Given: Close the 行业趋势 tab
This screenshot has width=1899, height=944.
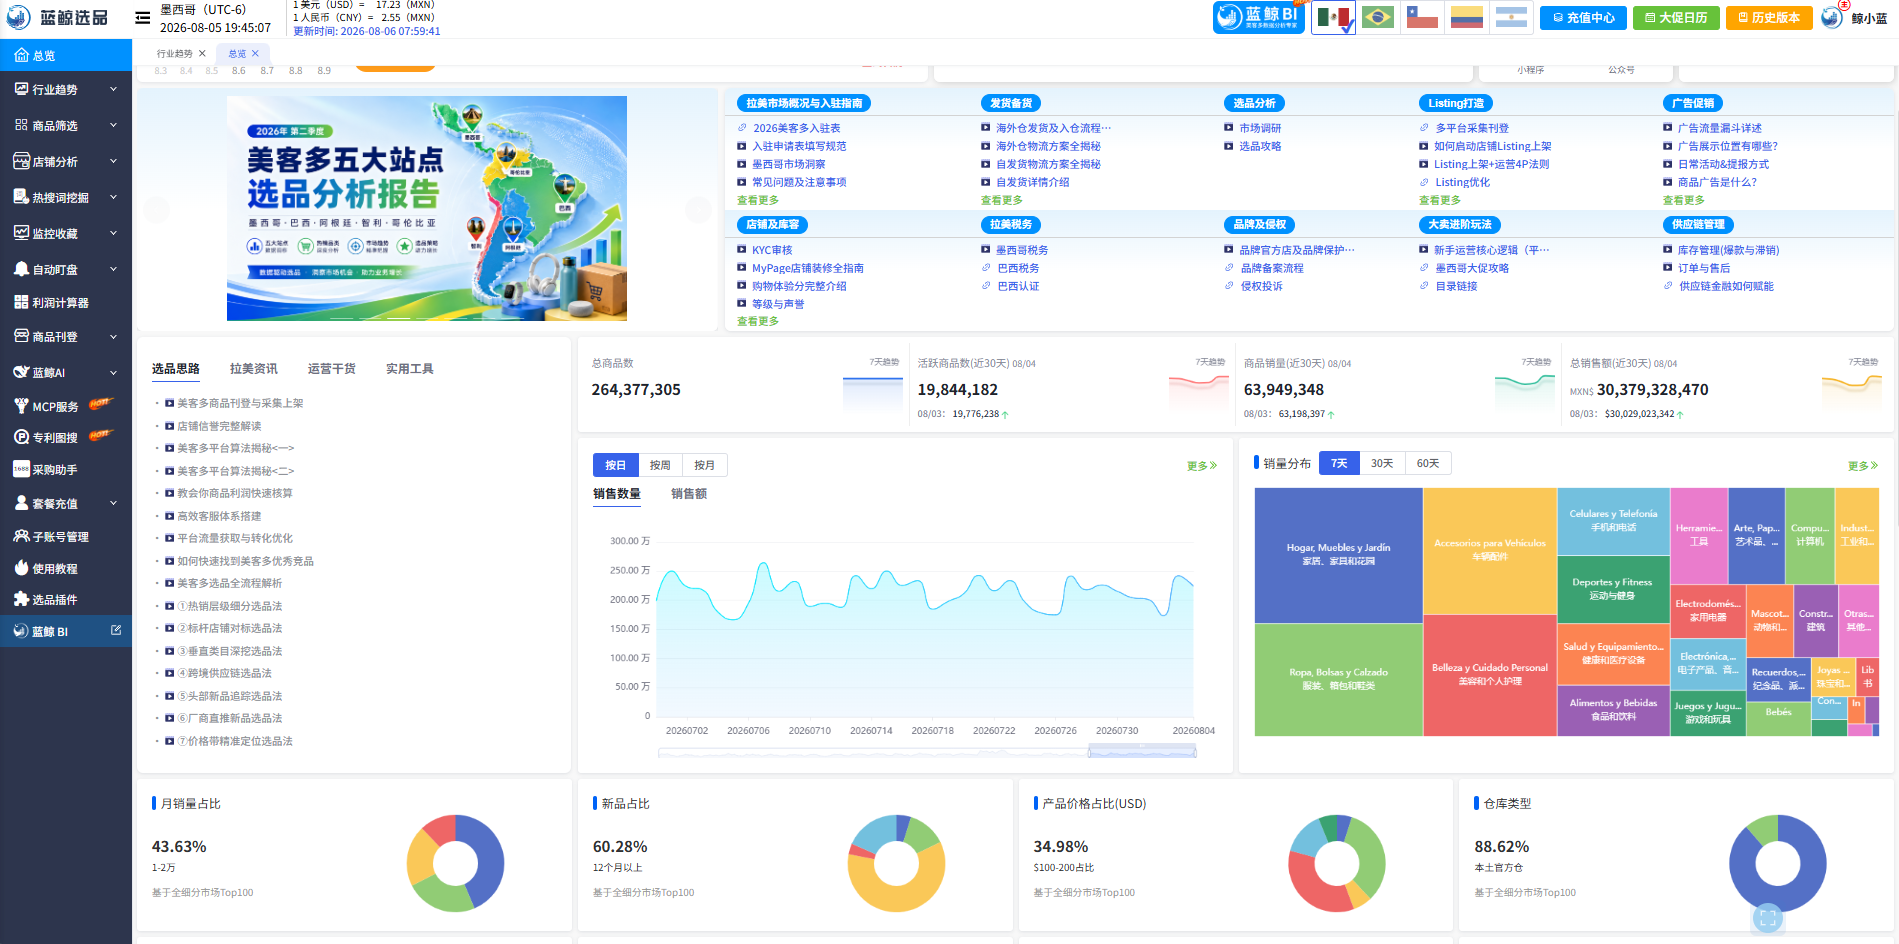Looking at the screenshot, I should pos(202,53).
